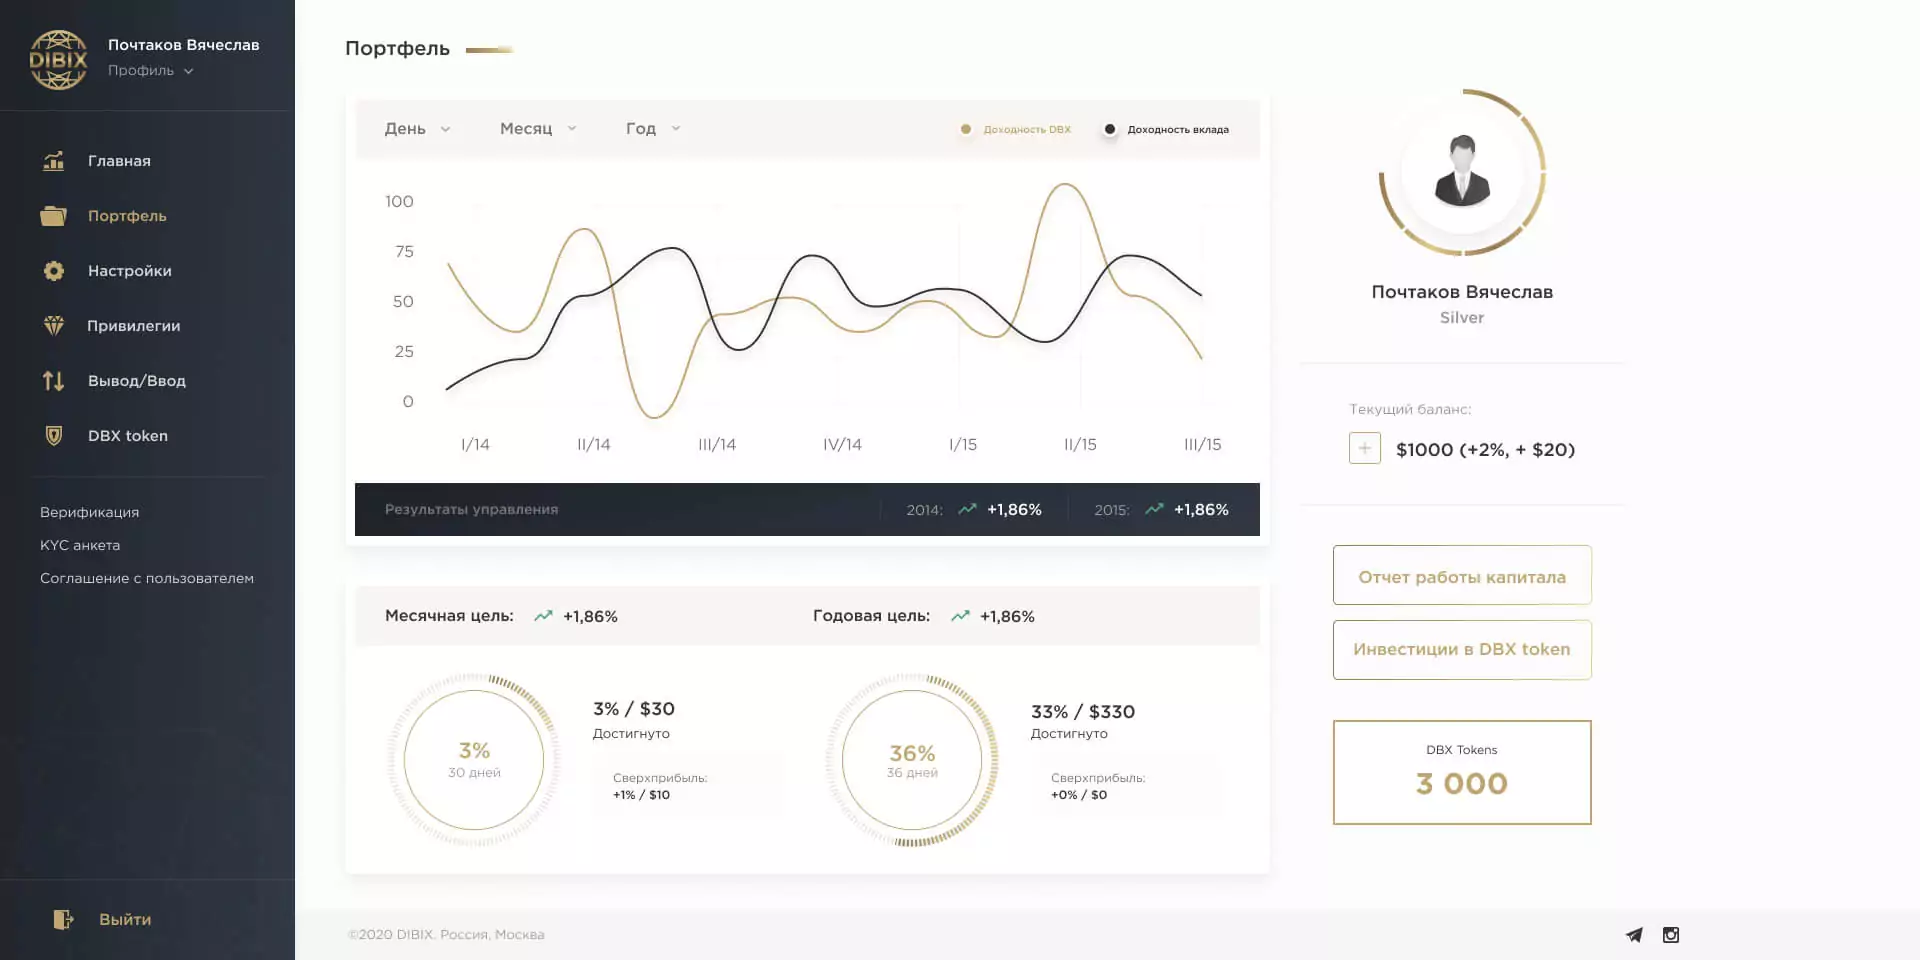Open the День period dropdown
Viewport: 1920px width, 960px height.
pyautogui.click(x=417, y=128)
